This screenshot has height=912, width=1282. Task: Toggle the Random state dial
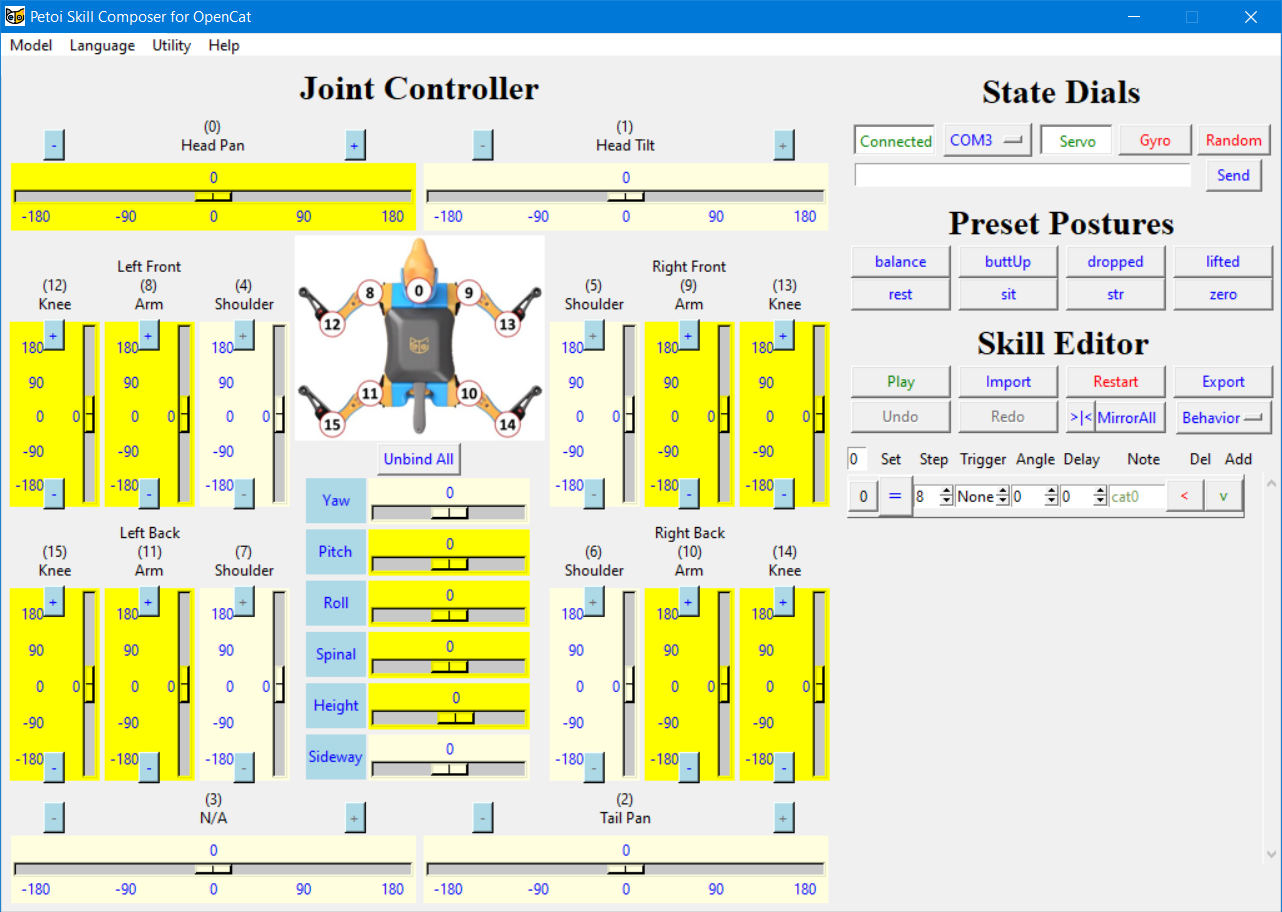(x=1234, y=141)
